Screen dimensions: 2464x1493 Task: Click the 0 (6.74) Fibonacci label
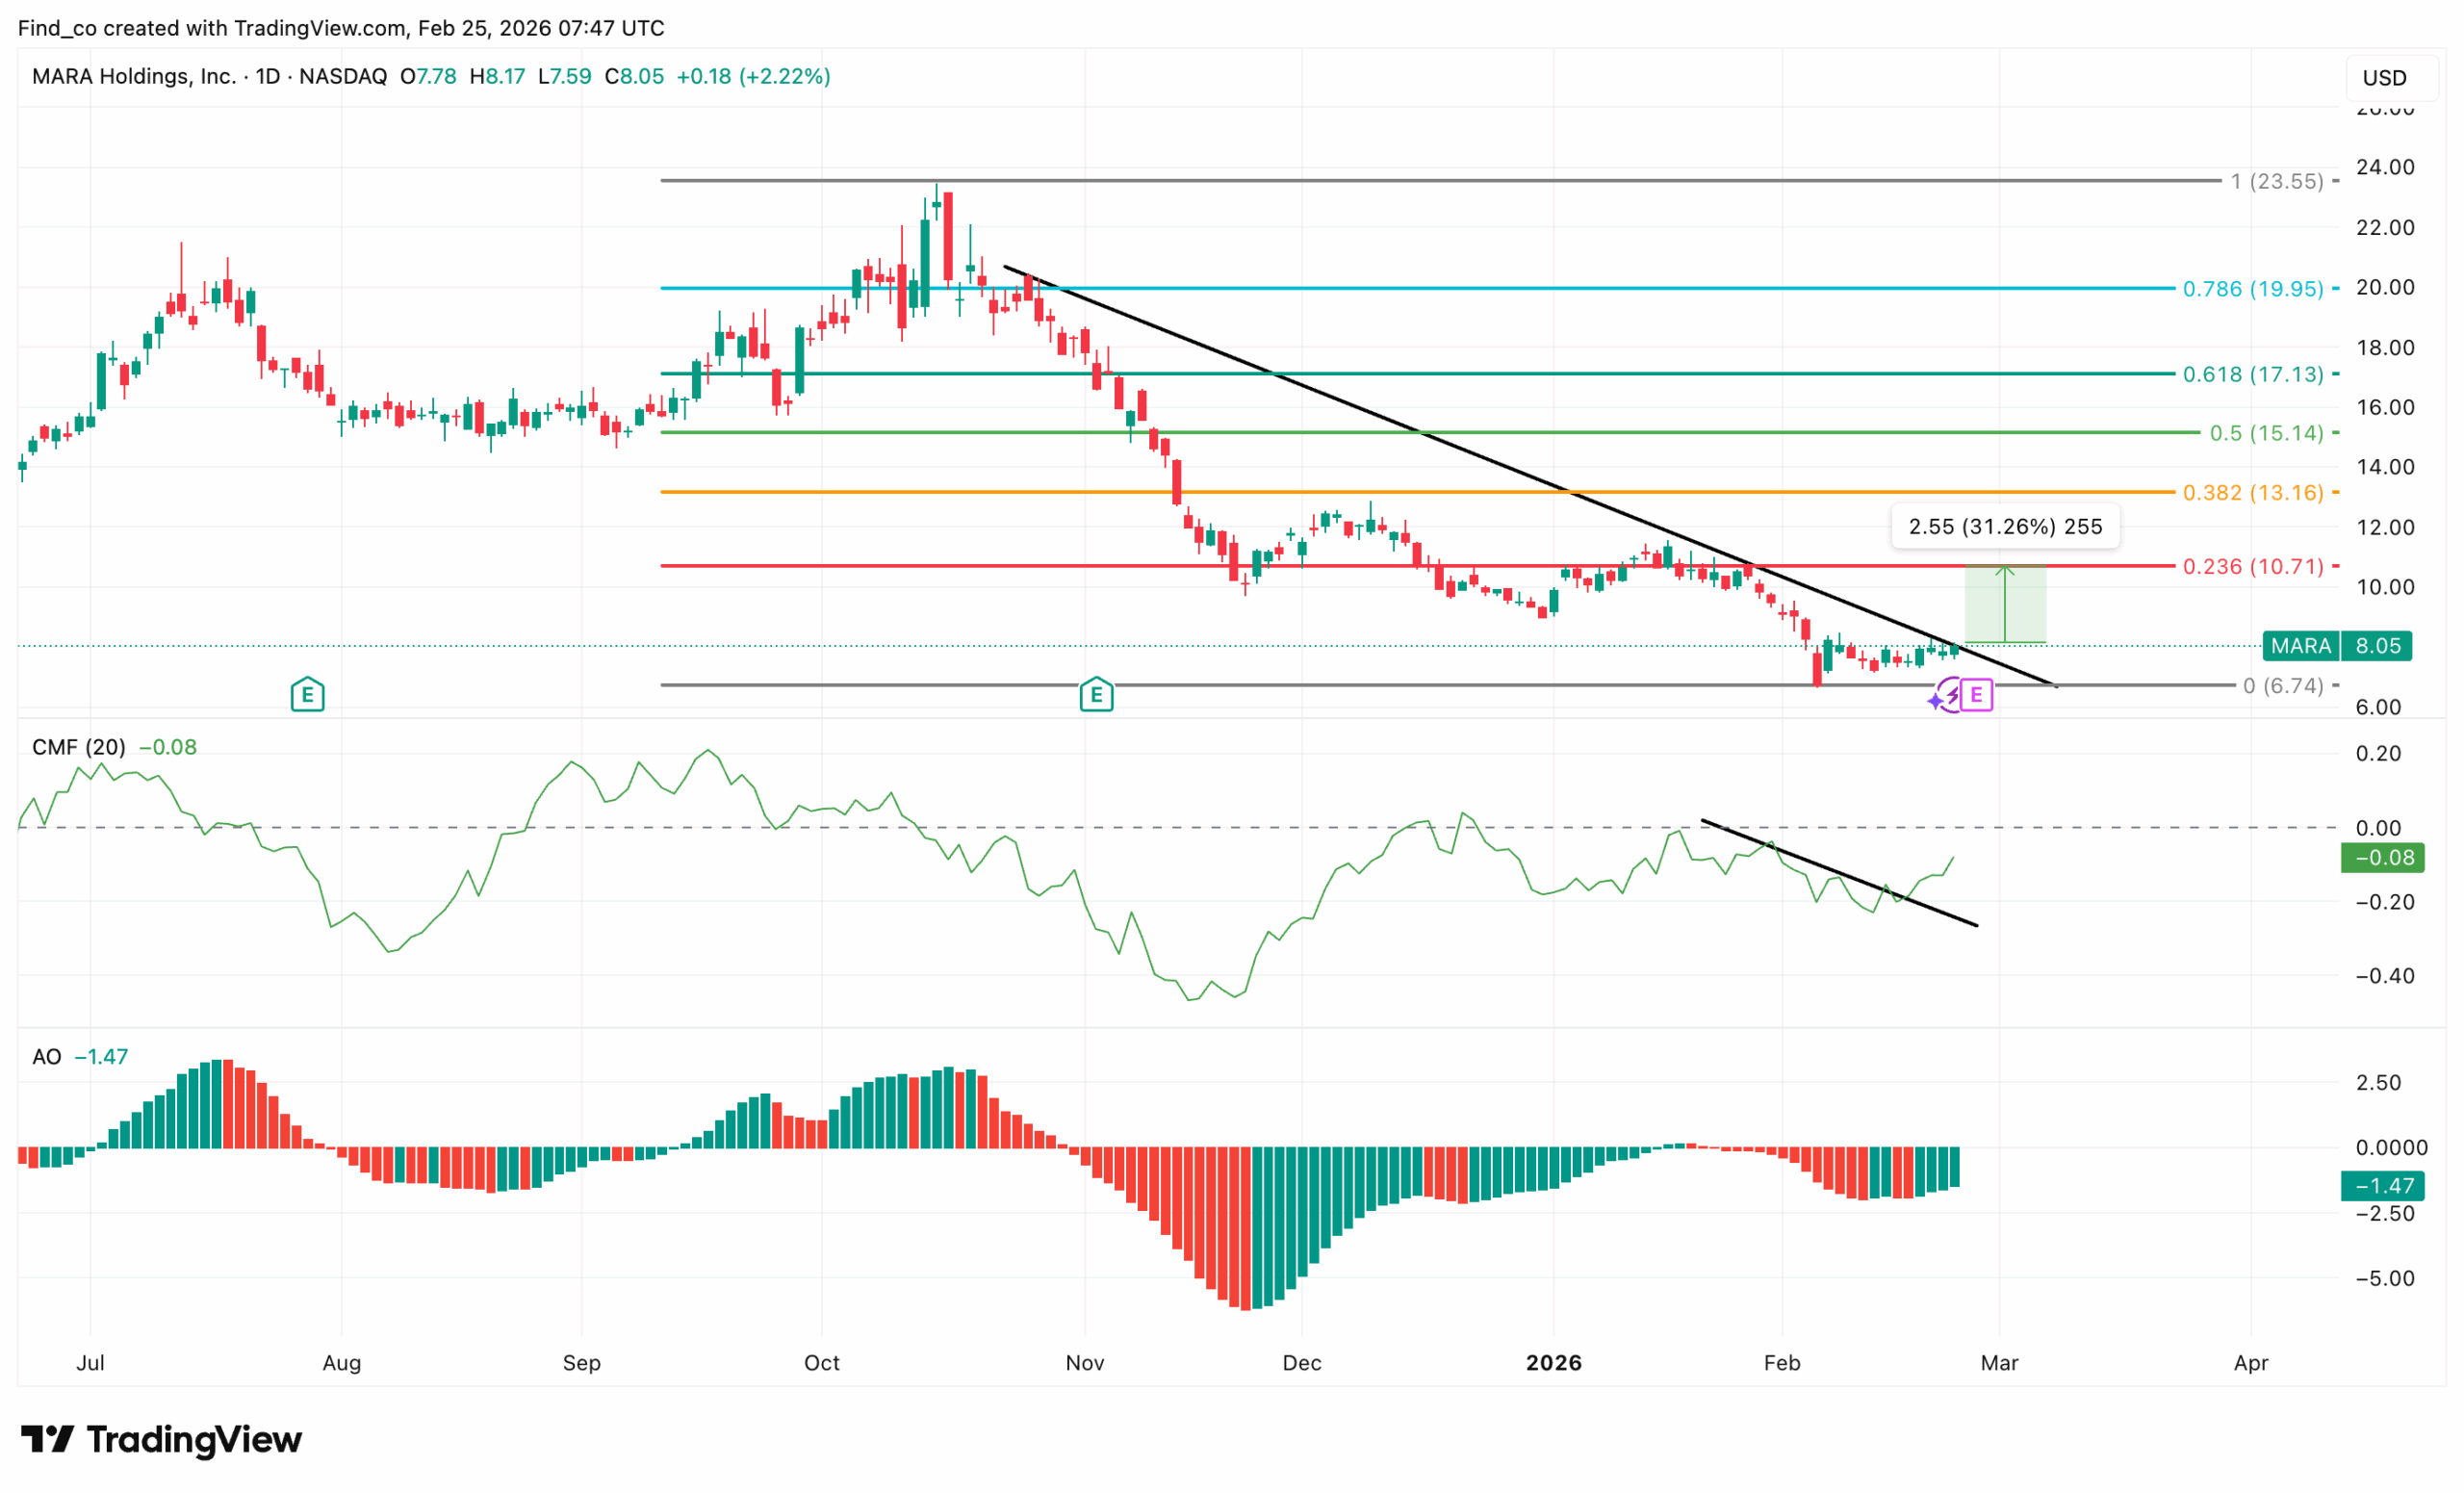point(2283,685)
